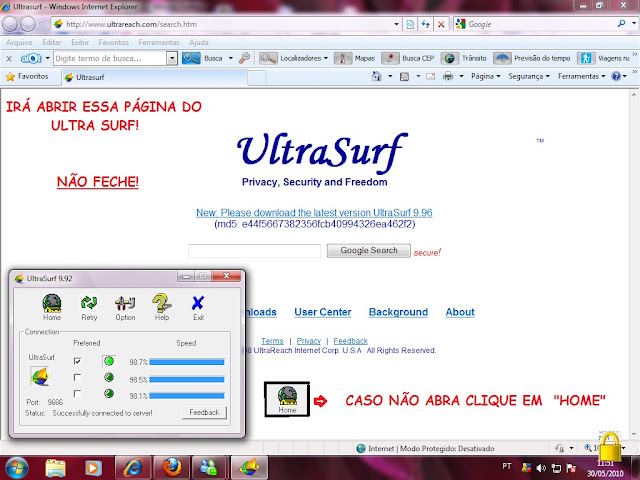Click the Favoritos star icon

[x=10, y=76]
